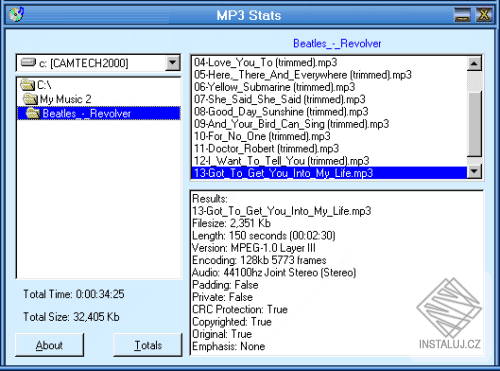Image resolution: width=500 pixels, height=371 pixels.
Task: Click the C:\ folder icon
Action: click(28, 85)
